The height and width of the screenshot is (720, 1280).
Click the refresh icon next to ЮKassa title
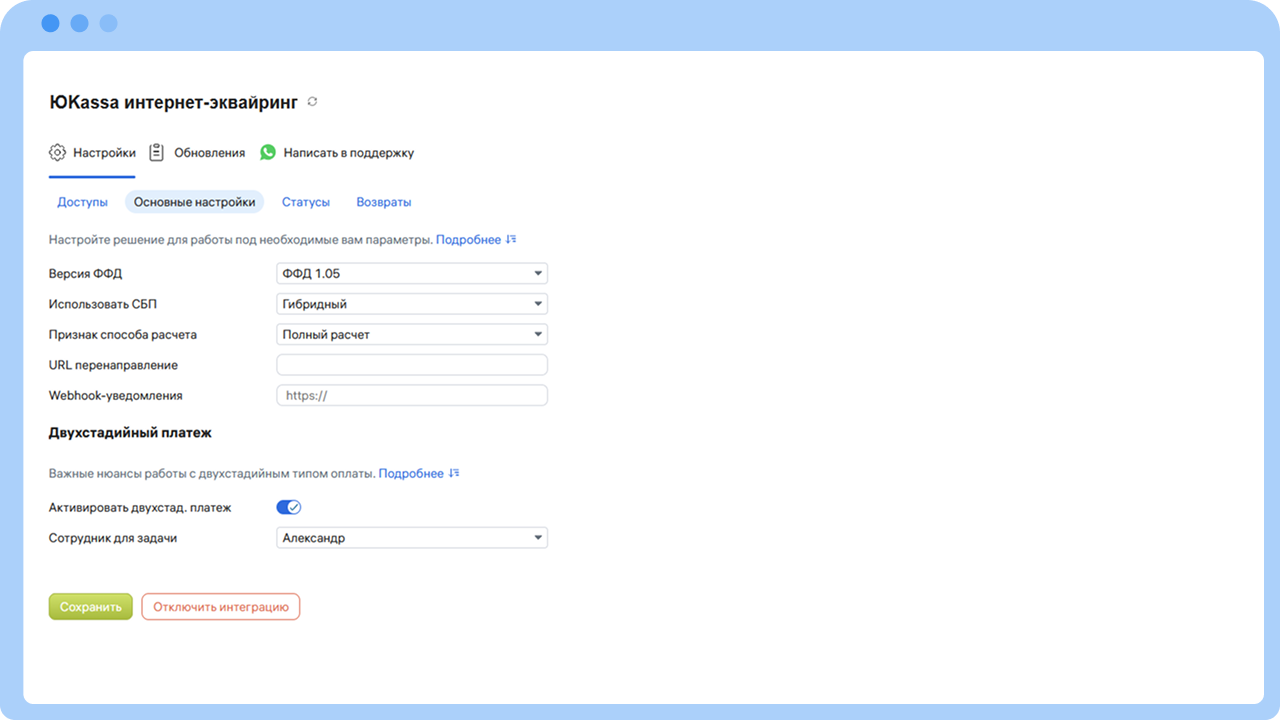(x=312, y=102)
